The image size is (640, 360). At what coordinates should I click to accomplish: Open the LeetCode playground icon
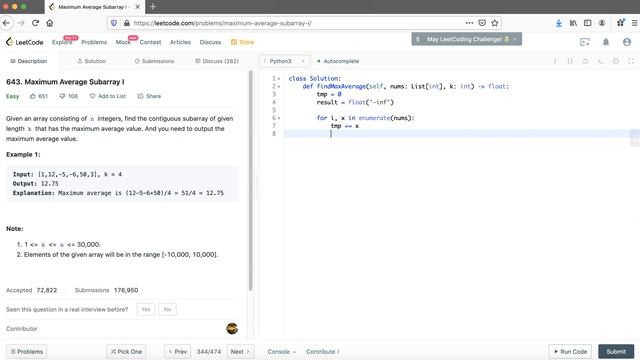[x=585, y=42]
